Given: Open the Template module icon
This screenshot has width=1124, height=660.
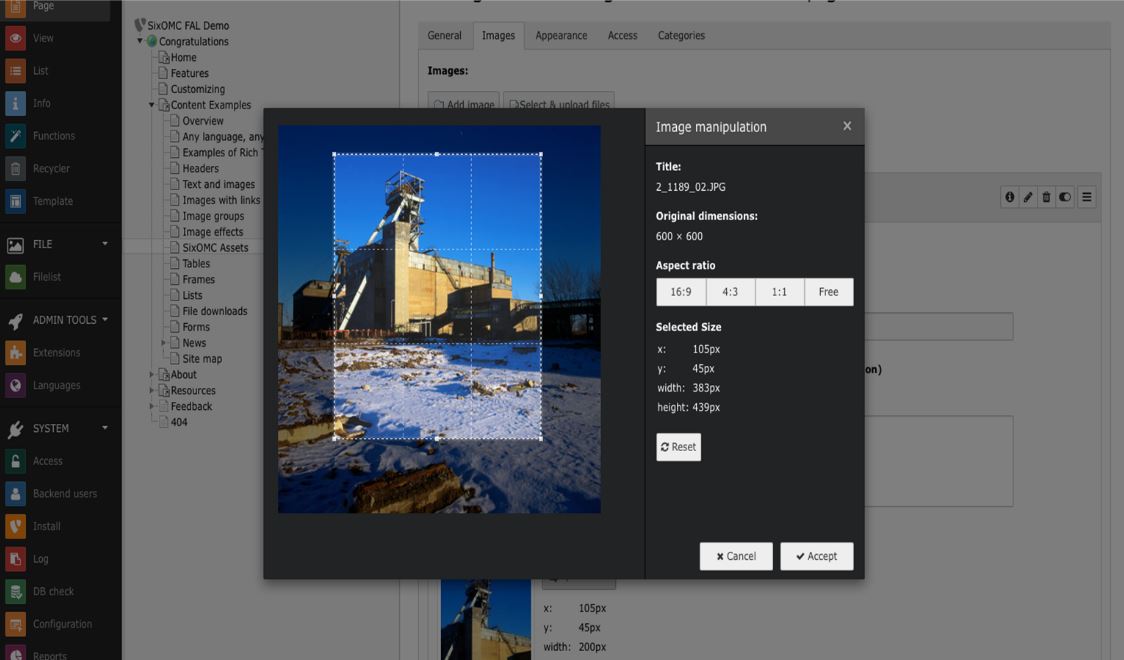Looking at the screenshot, I should click(15, 201).
